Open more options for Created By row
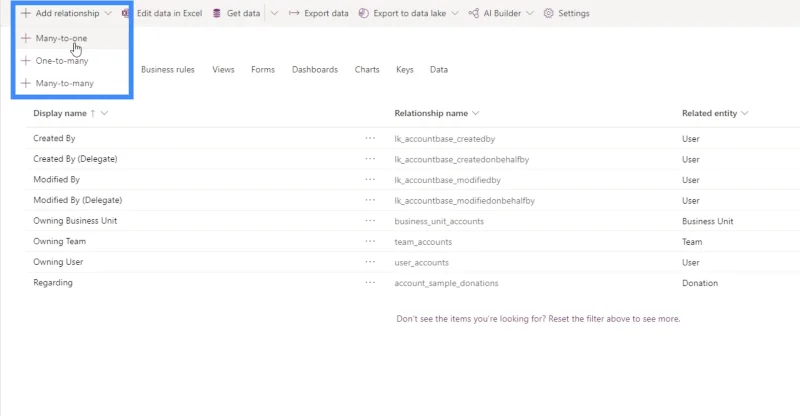 370,138
